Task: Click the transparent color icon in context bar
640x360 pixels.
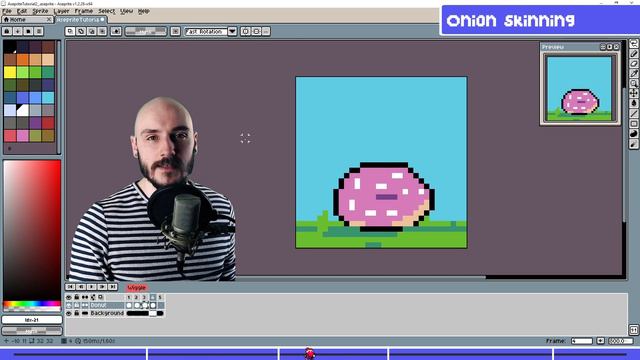Action: click(116, 31)
